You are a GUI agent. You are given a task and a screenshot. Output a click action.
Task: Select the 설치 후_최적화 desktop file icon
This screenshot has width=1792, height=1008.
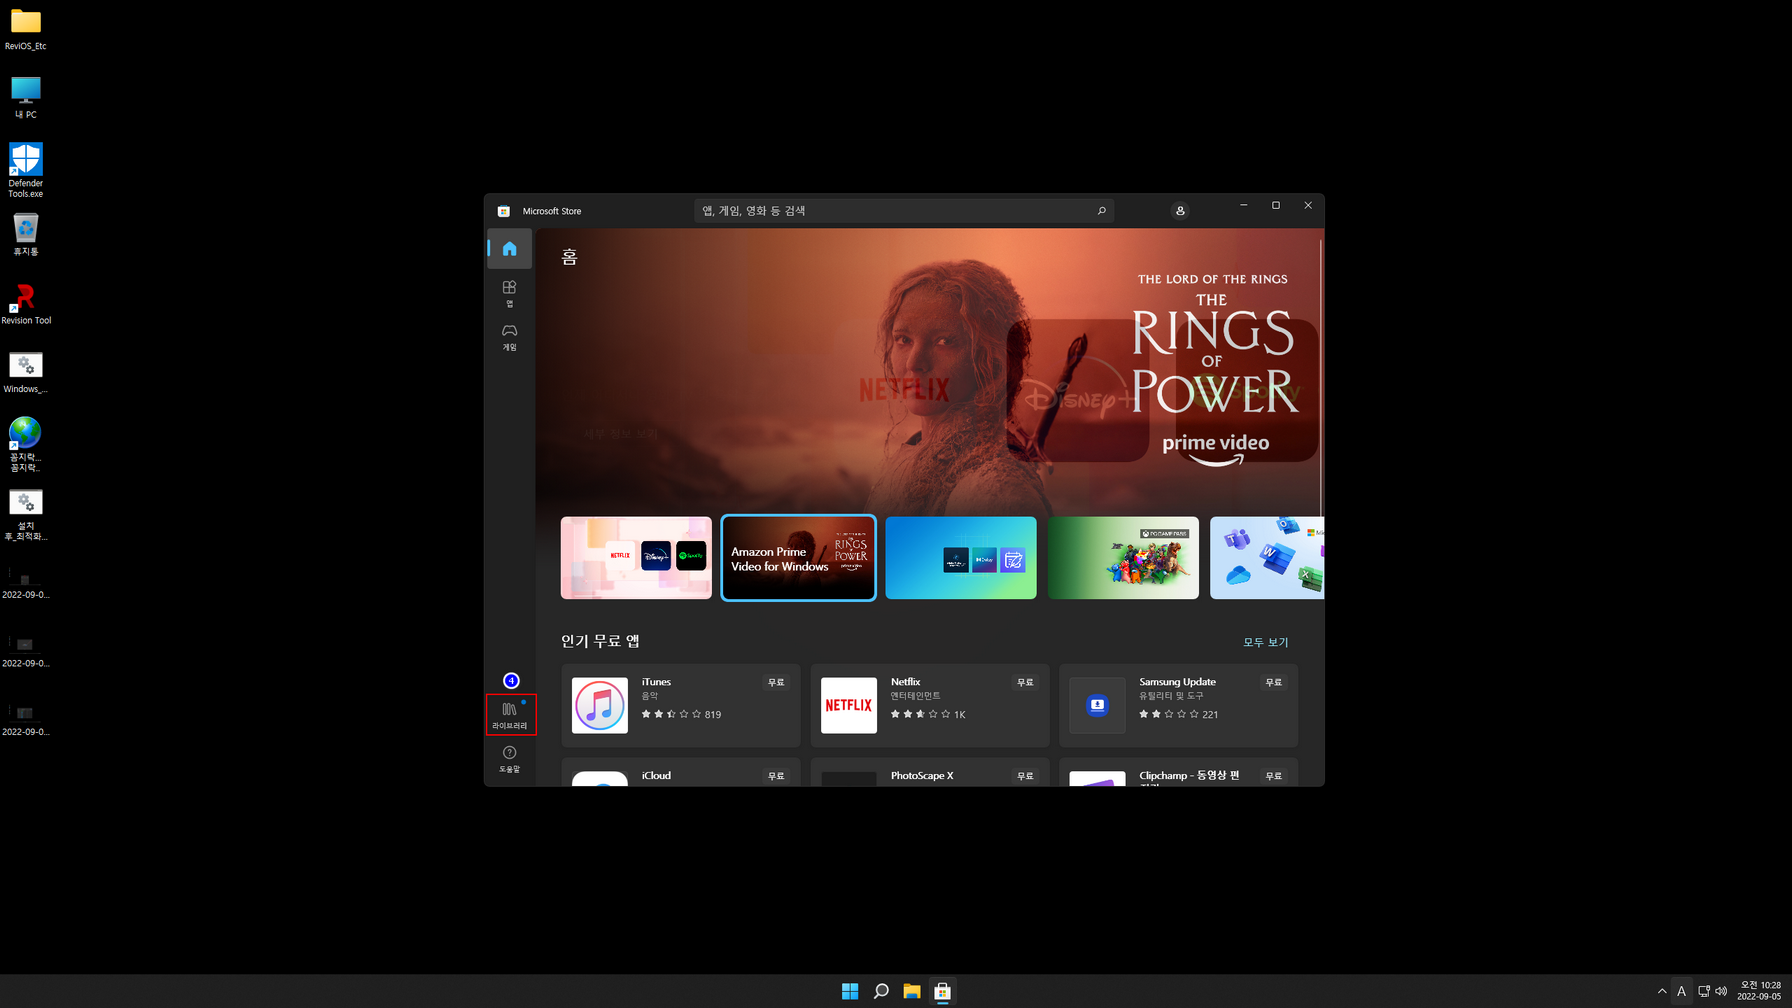click(25, 514)
